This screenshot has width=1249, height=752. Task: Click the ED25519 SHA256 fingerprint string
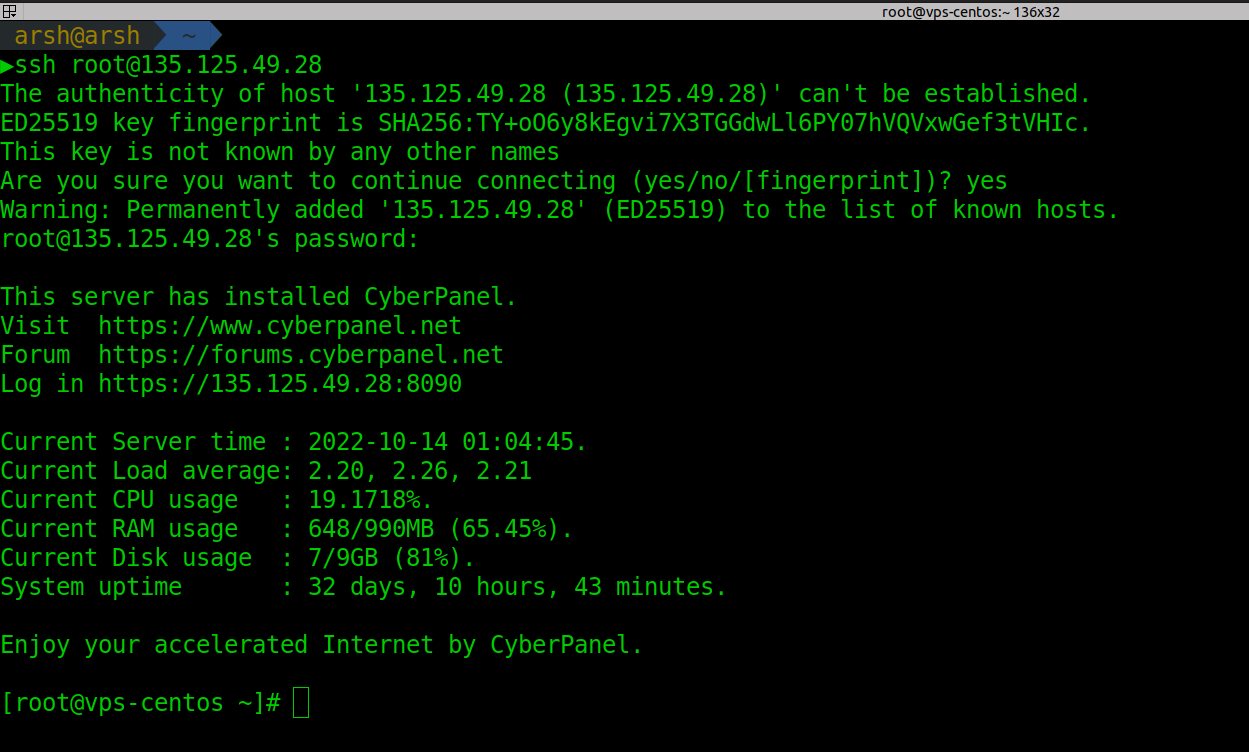point(734,124)
